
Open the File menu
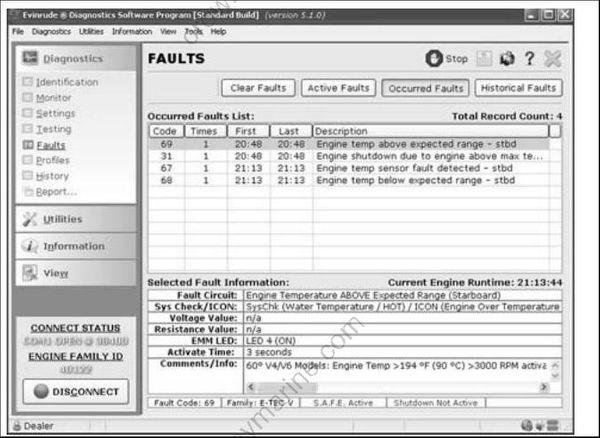click(18, 32)
